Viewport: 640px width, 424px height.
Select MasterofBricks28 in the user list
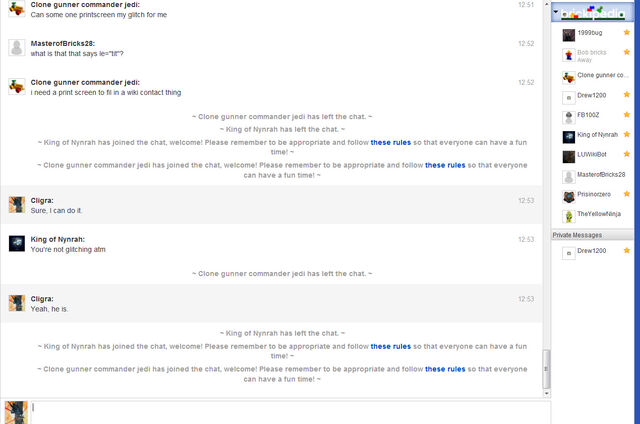point(596,175)
